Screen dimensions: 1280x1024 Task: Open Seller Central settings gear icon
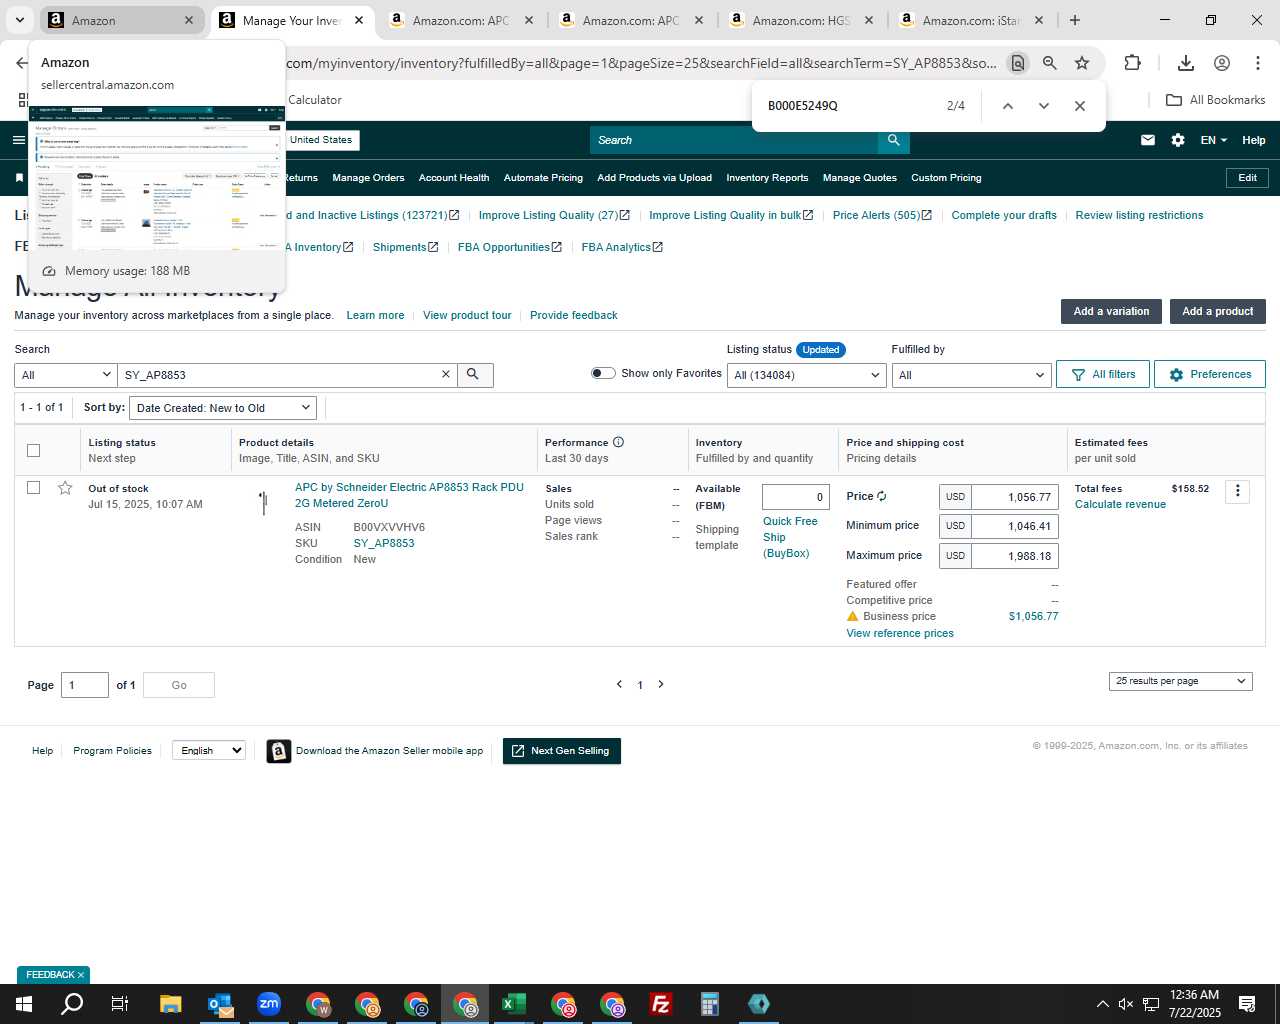point(1178,140)
